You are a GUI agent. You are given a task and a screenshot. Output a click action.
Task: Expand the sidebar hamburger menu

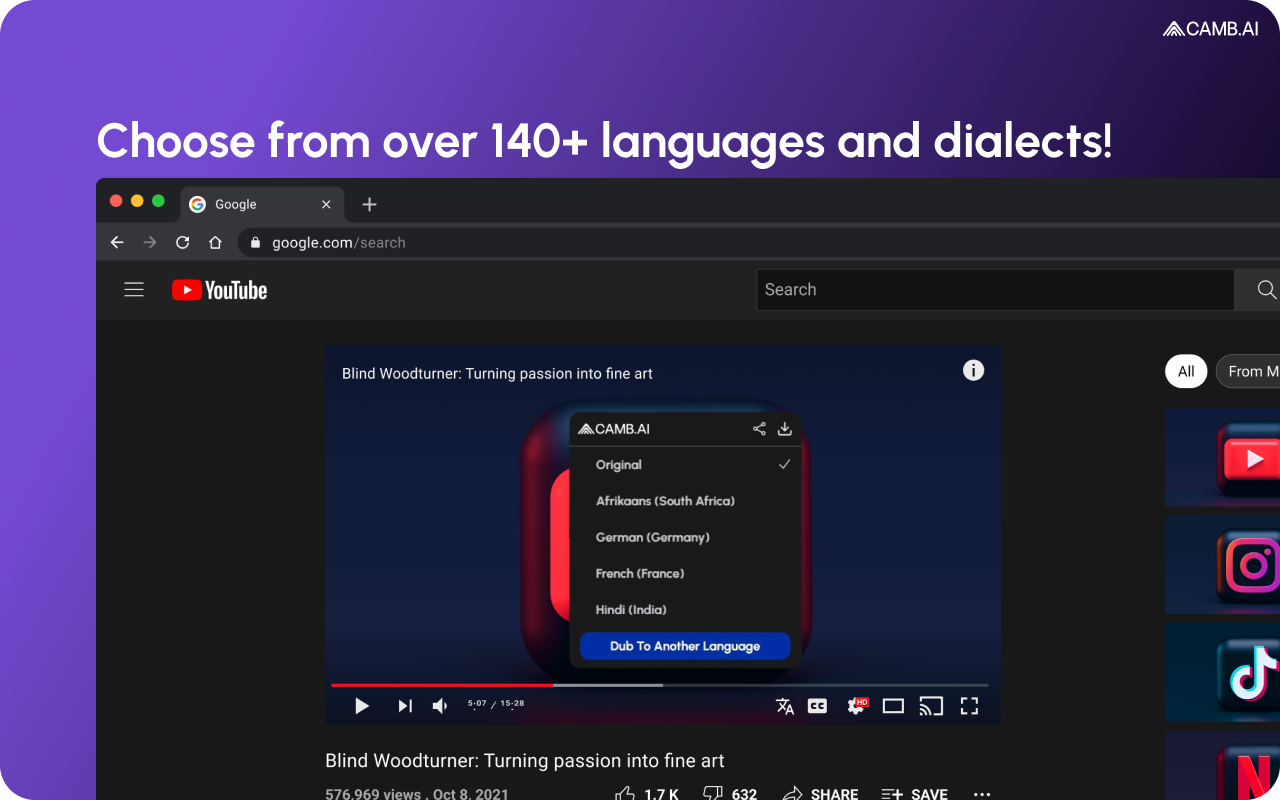pos(134,289)
